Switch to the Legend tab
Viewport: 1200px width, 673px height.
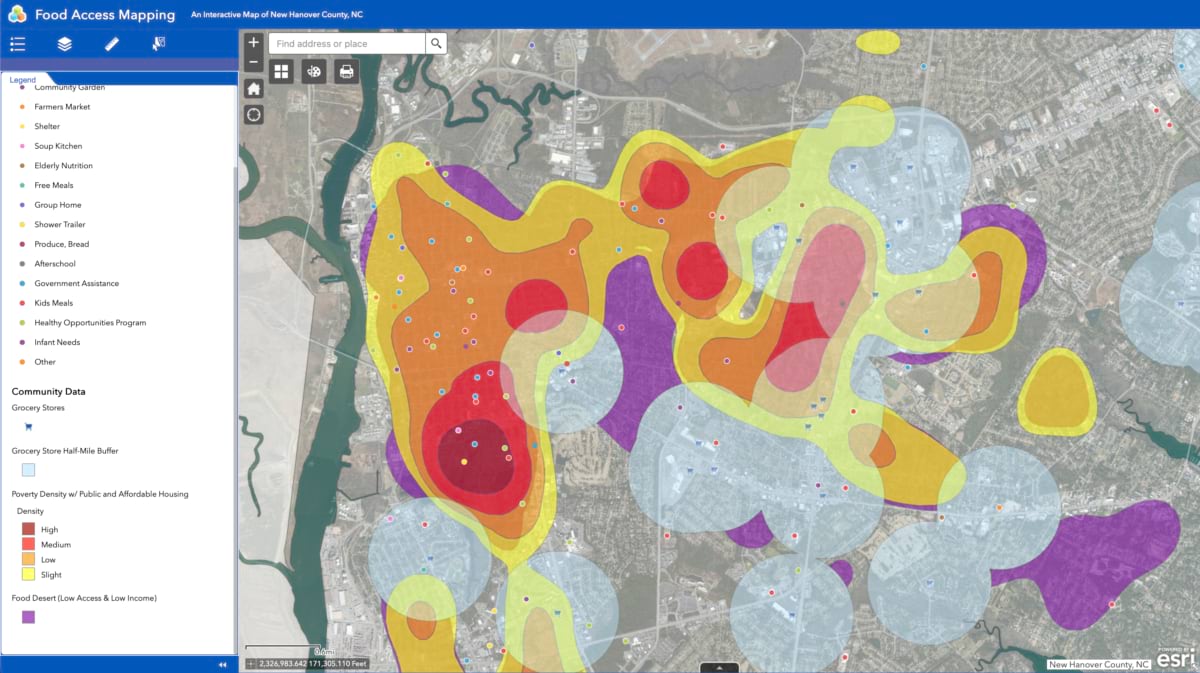click(23, 80)
